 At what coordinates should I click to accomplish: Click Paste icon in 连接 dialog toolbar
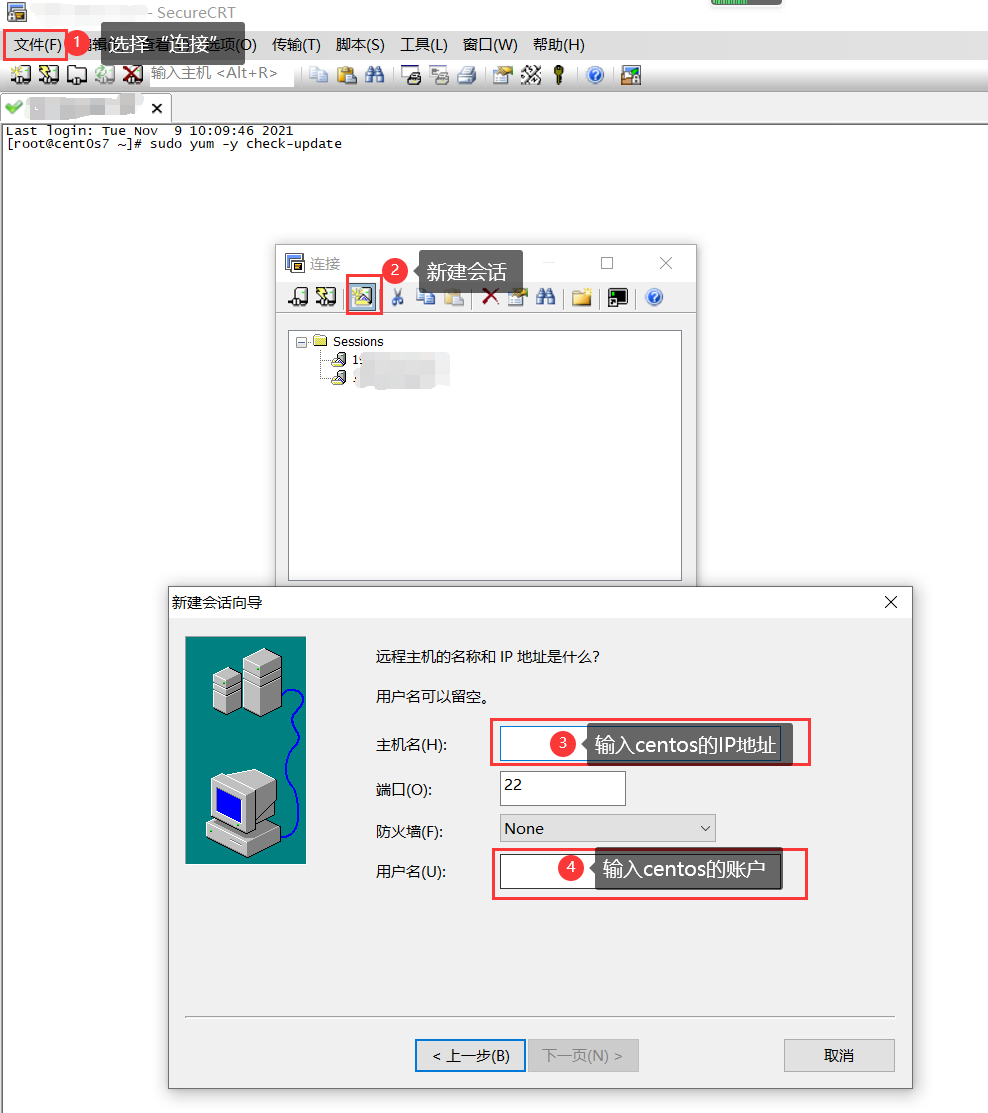click(x=454, y=297)
